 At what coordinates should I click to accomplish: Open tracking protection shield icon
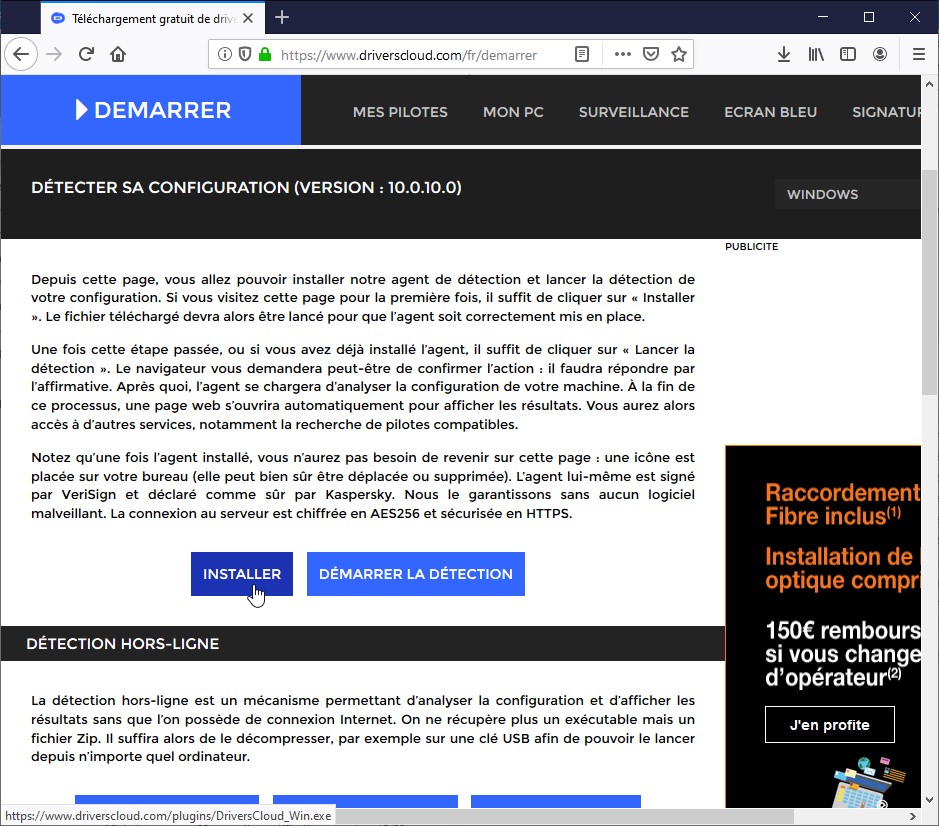click(244, 55)
